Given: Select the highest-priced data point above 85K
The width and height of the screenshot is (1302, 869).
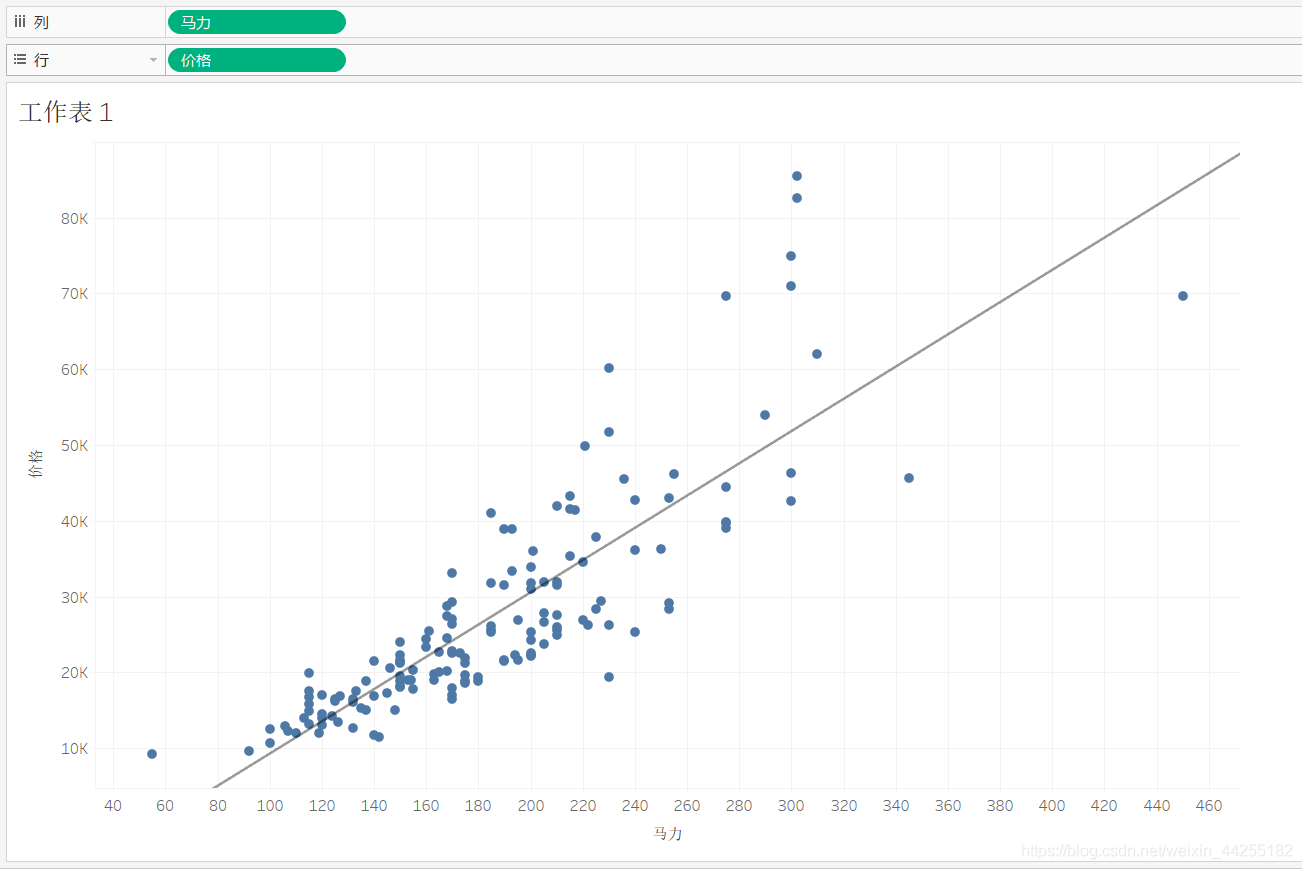Looking at the screenshot, I should click(797, 176).
